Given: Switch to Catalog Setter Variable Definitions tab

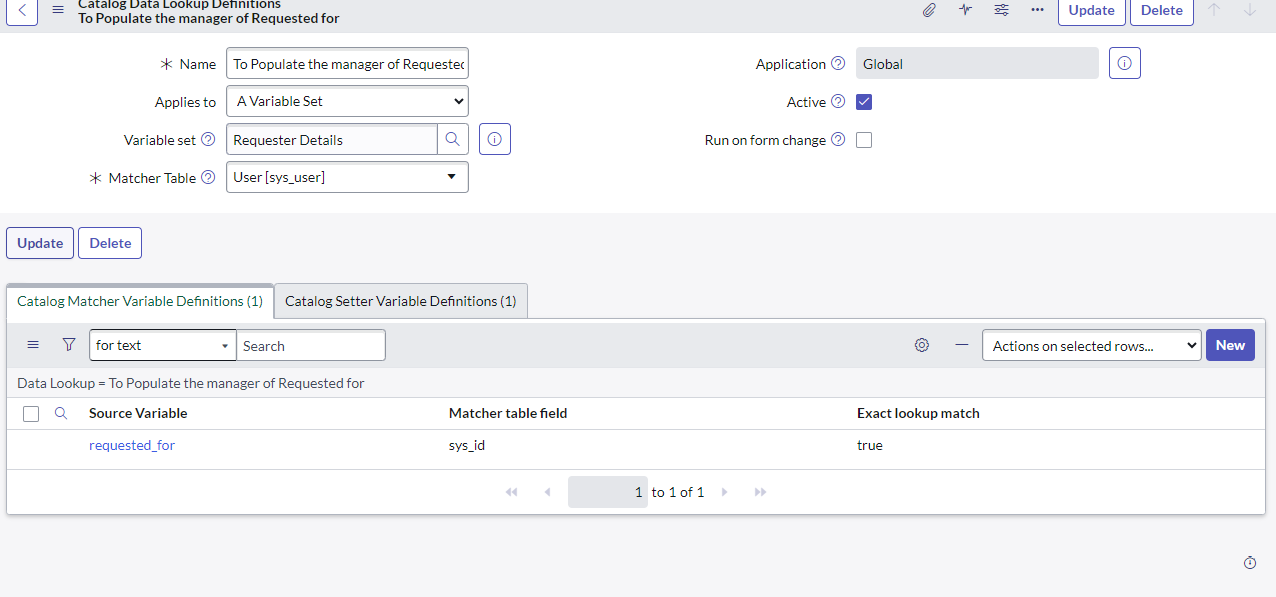Looking at the screenshot, I should click(400, 301).
